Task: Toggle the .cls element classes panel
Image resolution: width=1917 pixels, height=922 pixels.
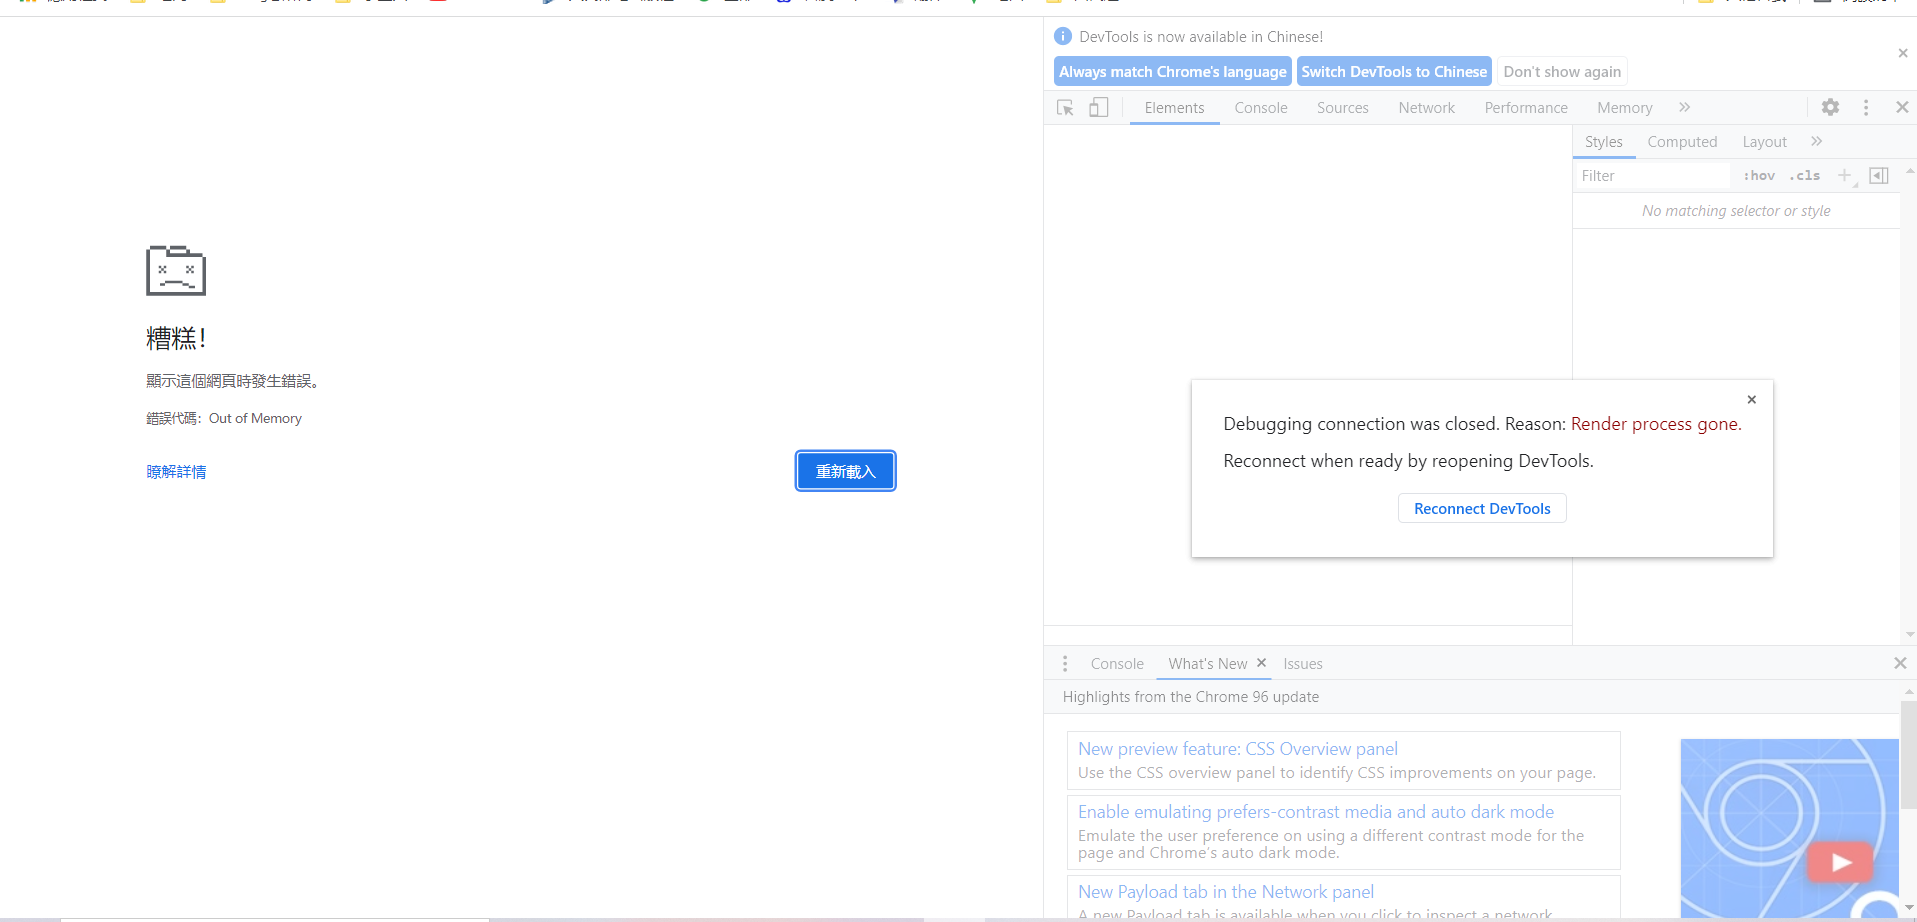Action: click(x=1805, y=175)
